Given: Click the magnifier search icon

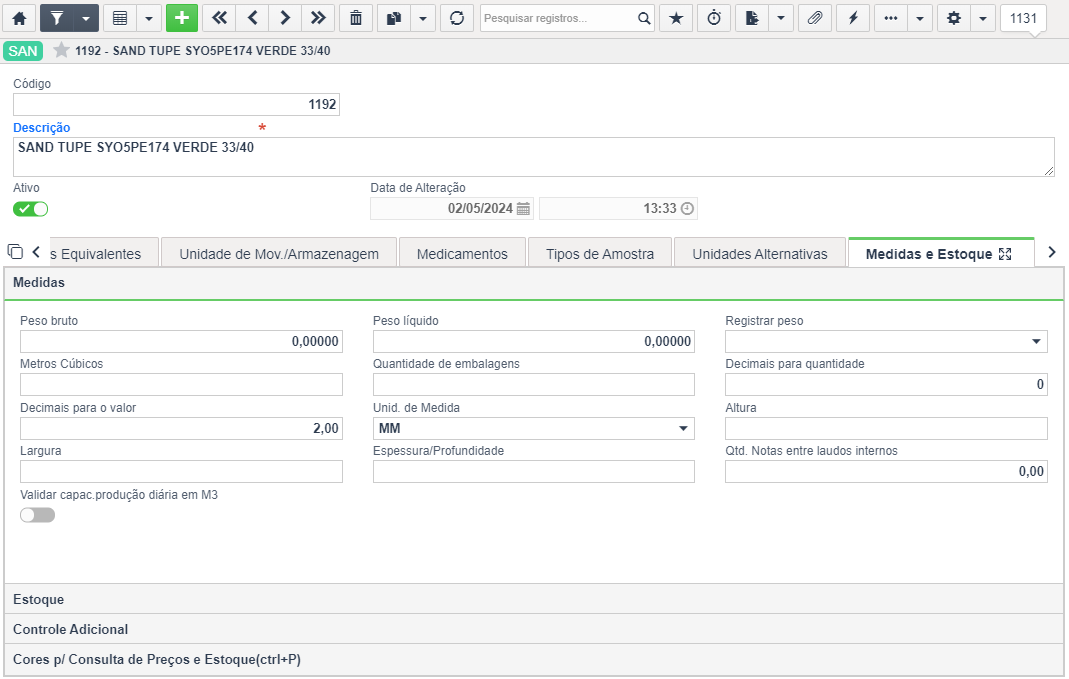Looking at the screenshot, I should pyautogui.click(x=644, y=18).
